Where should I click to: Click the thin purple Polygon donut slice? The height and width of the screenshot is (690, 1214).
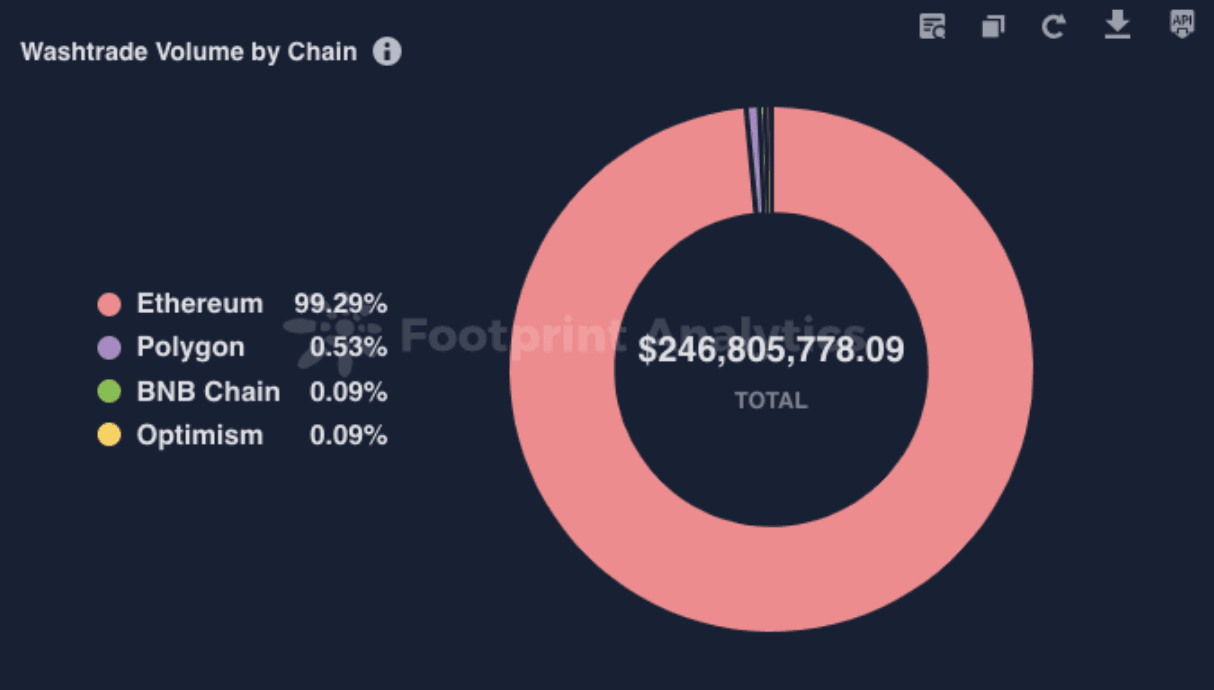tap(754, 160)
